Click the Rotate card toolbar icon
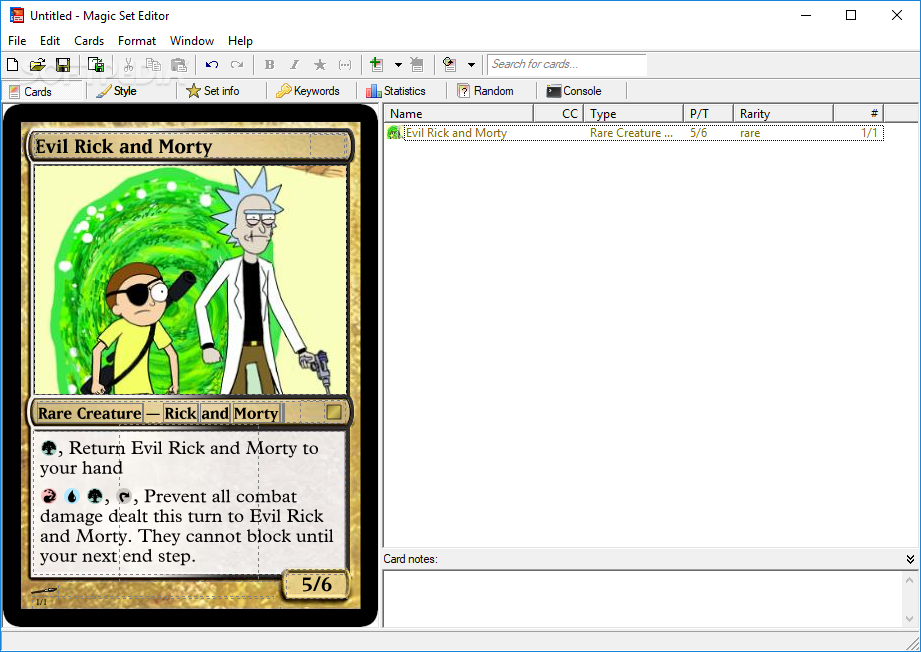 pos(449,65)
